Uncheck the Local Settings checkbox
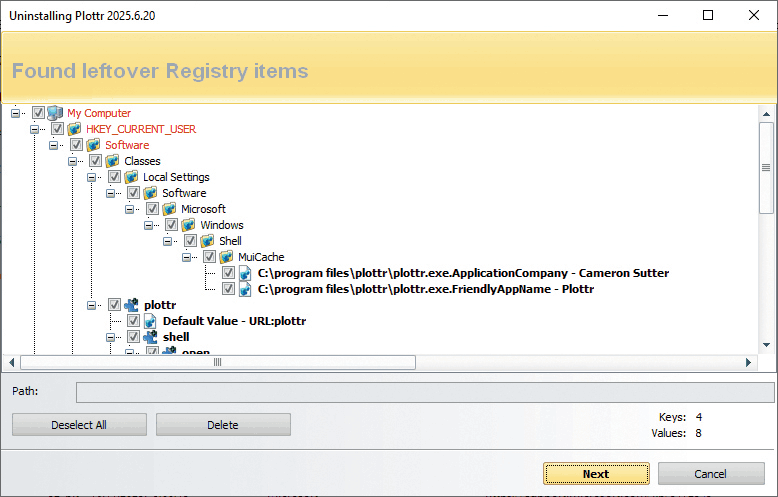The width and height of the screenshot is (778, 497). click(114, 177)
